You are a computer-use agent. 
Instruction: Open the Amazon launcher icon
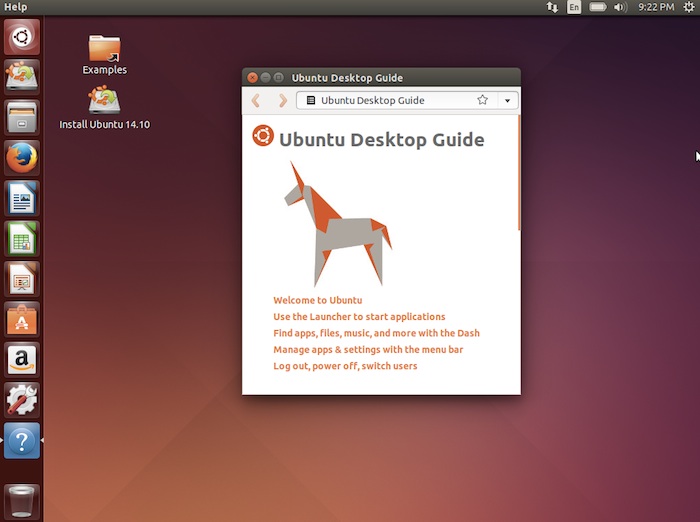pos(22,359)
